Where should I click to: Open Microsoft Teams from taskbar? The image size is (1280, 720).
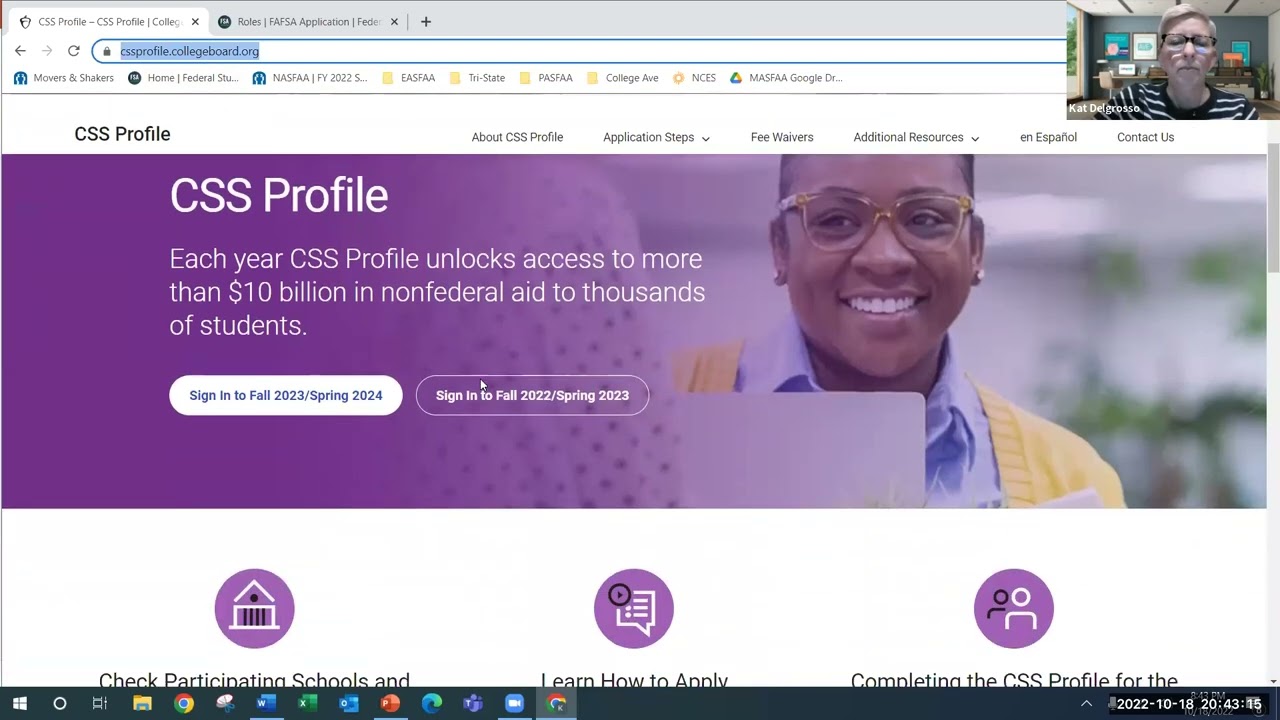click(473, 704)
